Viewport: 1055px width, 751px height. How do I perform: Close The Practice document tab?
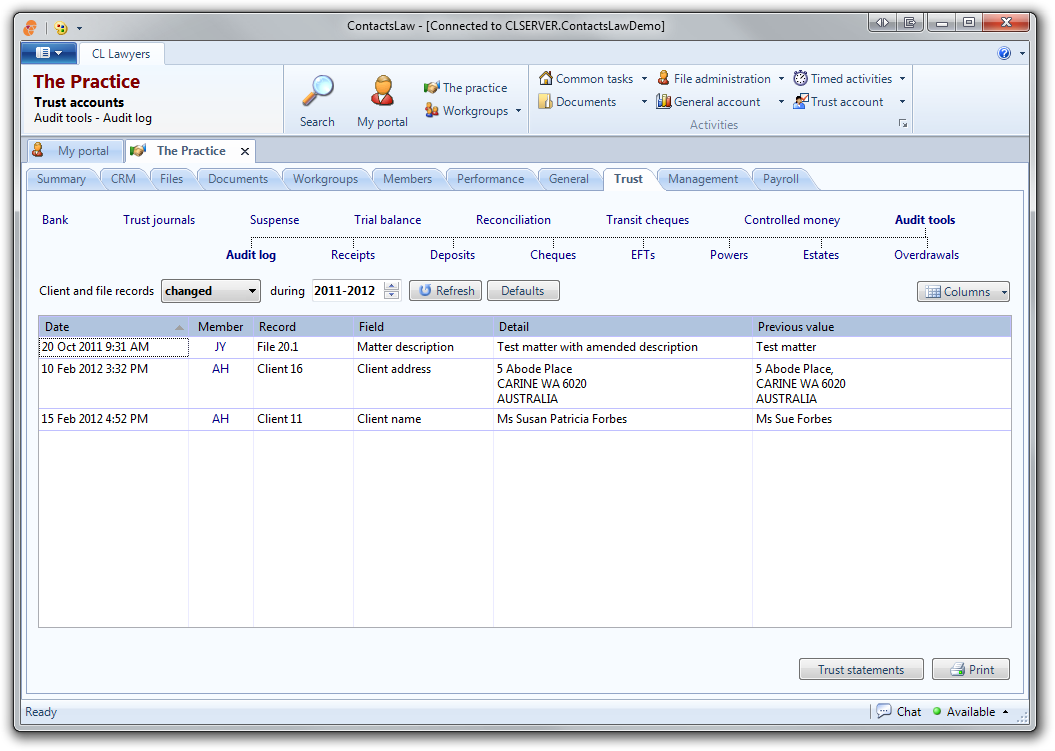point(245,151)
